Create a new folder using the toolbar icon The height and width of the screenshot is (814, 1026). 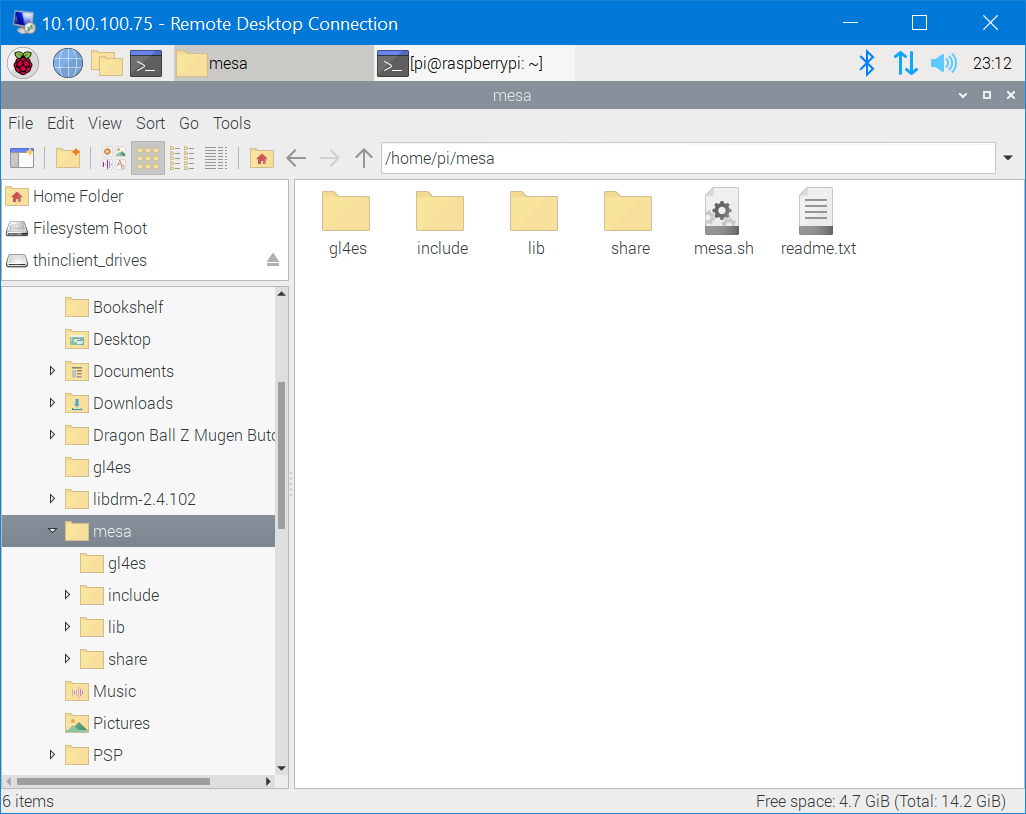67,158
